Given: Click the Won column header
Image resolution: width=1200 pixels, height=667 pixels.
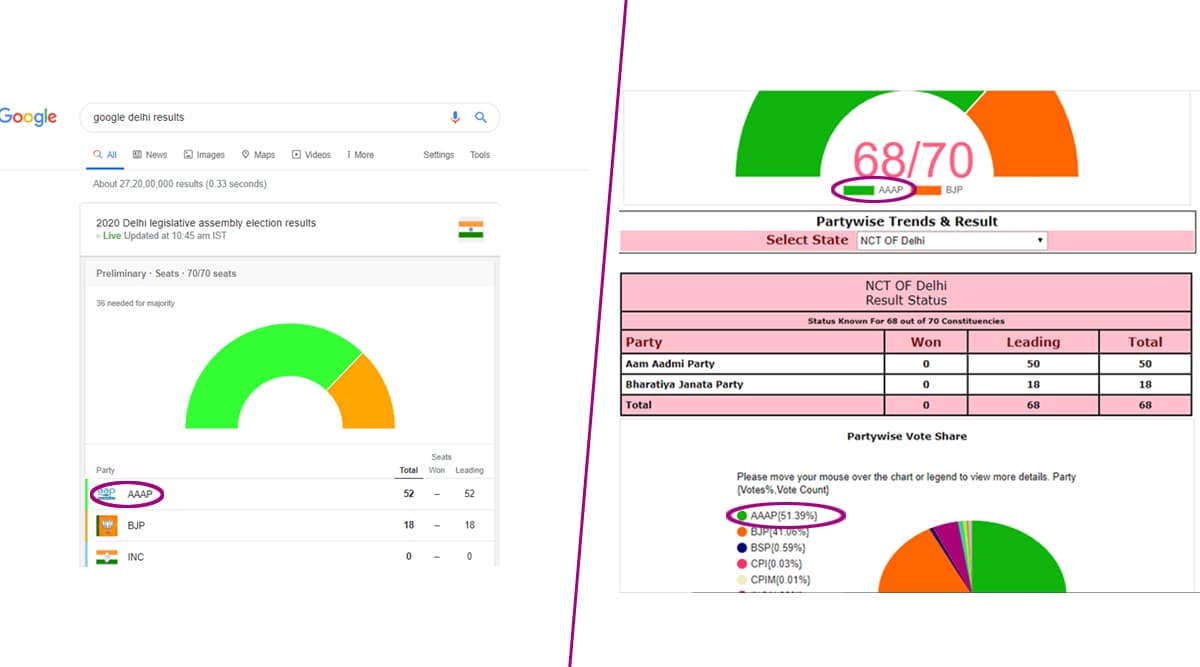Looking at the screenshot, I should (926, 342).
